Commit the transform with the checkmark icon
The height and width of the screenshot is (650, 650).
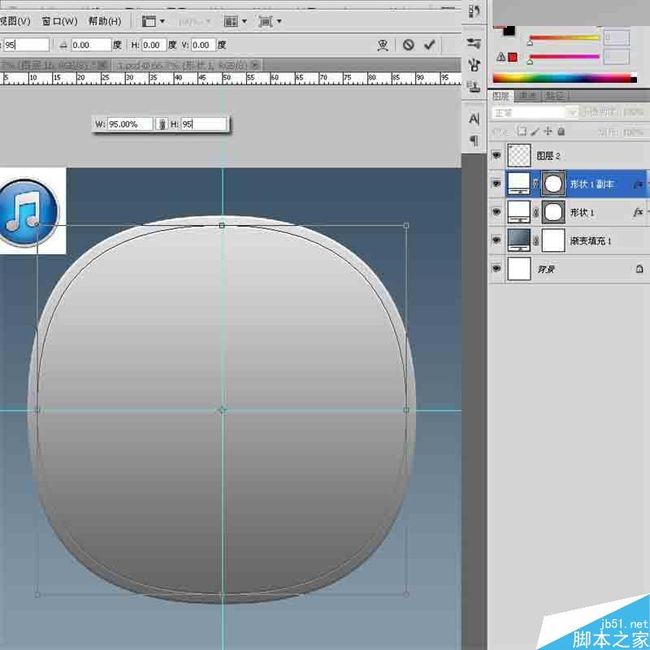pyautogui.click(x=429, y=45)
